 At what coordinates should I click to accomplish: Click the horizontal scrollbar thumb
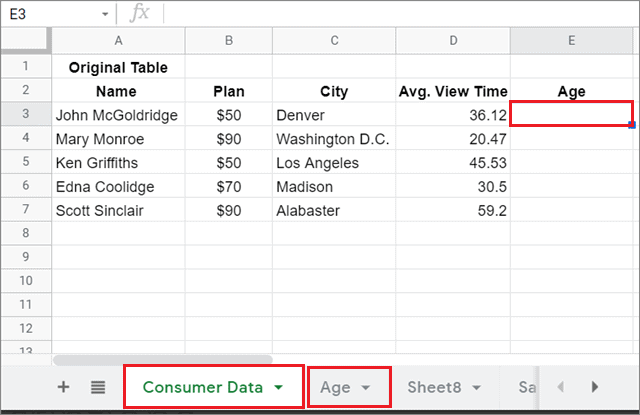pyautogui.click(x=162, y=358)
